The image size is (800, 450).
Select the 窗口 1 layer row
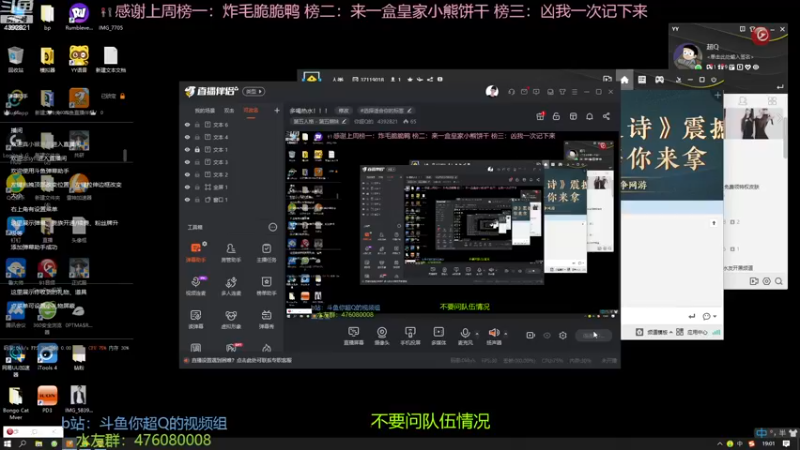(x=231, y=199)
